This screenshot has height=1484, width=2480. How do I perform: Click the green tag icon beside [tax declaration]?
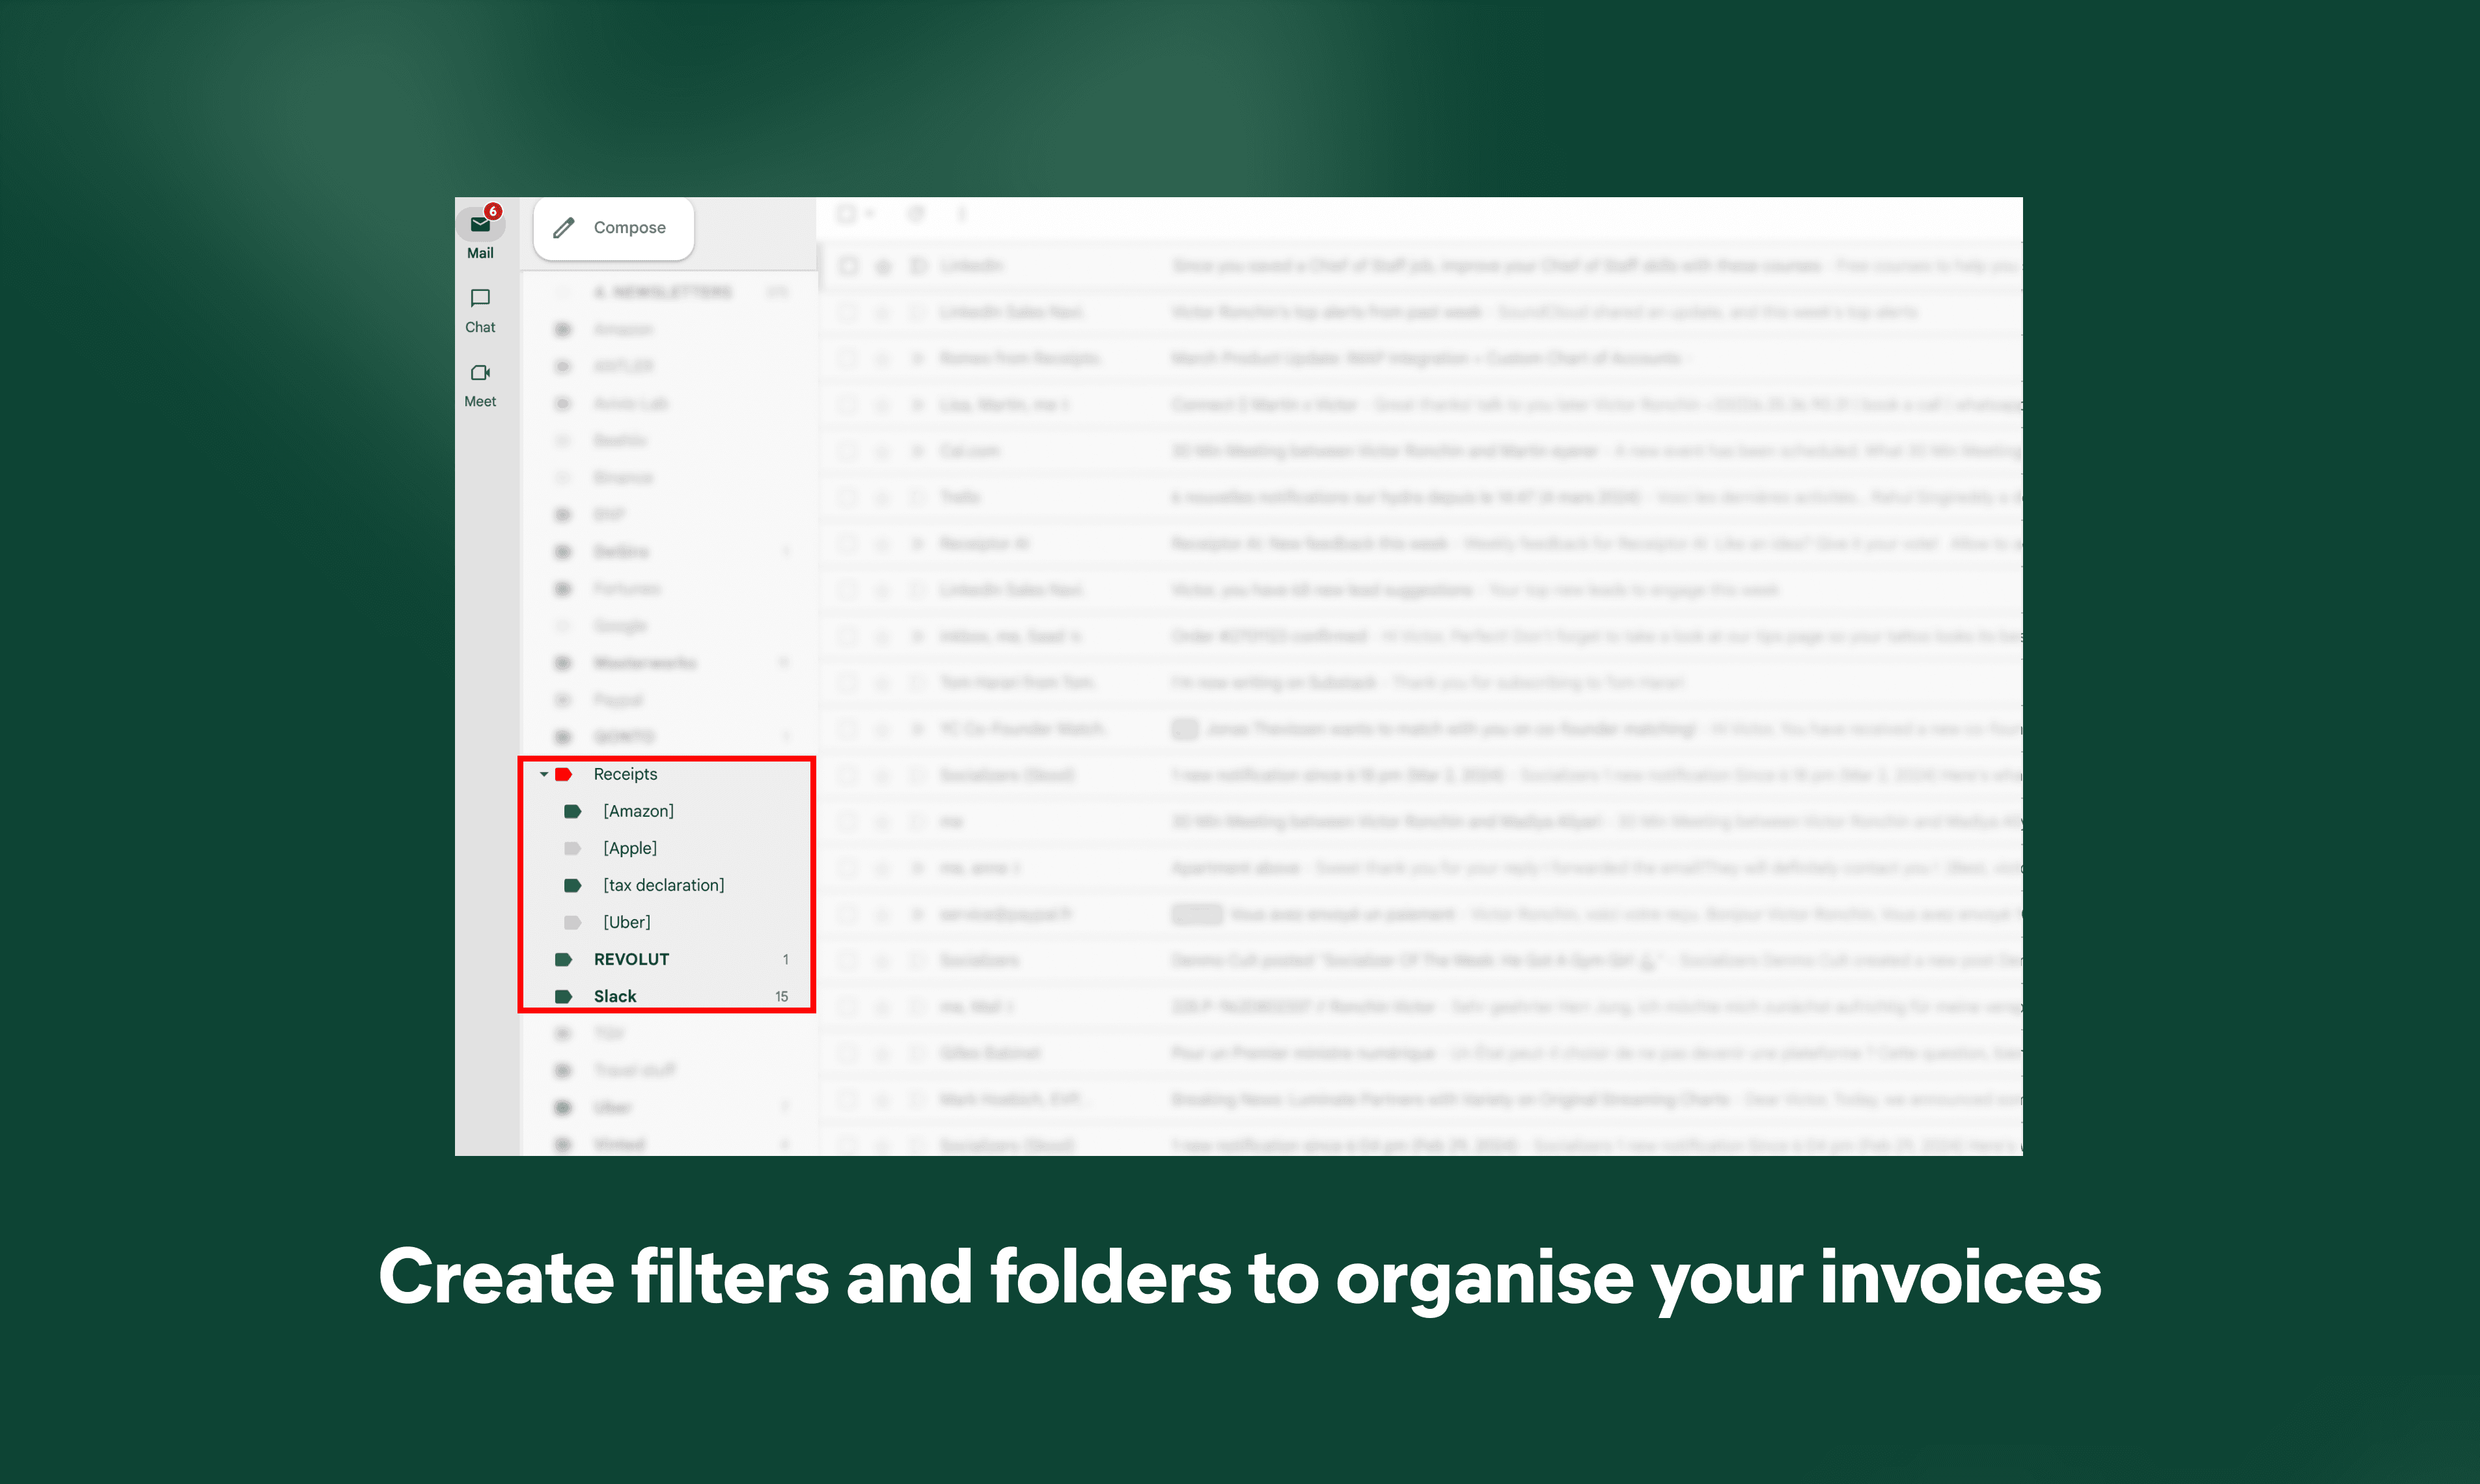pyautogui.click(x=572, y=884)
